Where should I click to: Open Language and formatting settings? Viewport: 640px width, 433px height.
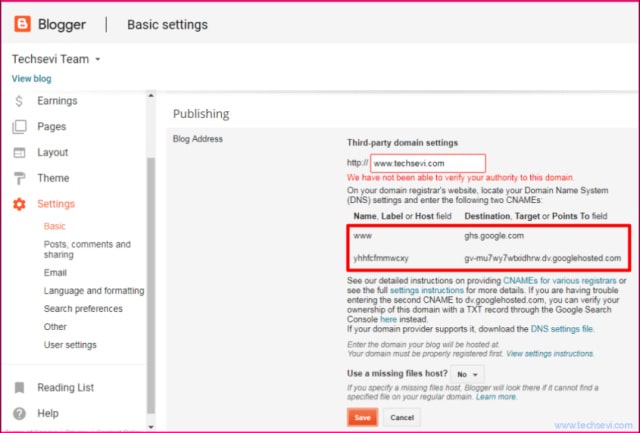tap(94, 291)
